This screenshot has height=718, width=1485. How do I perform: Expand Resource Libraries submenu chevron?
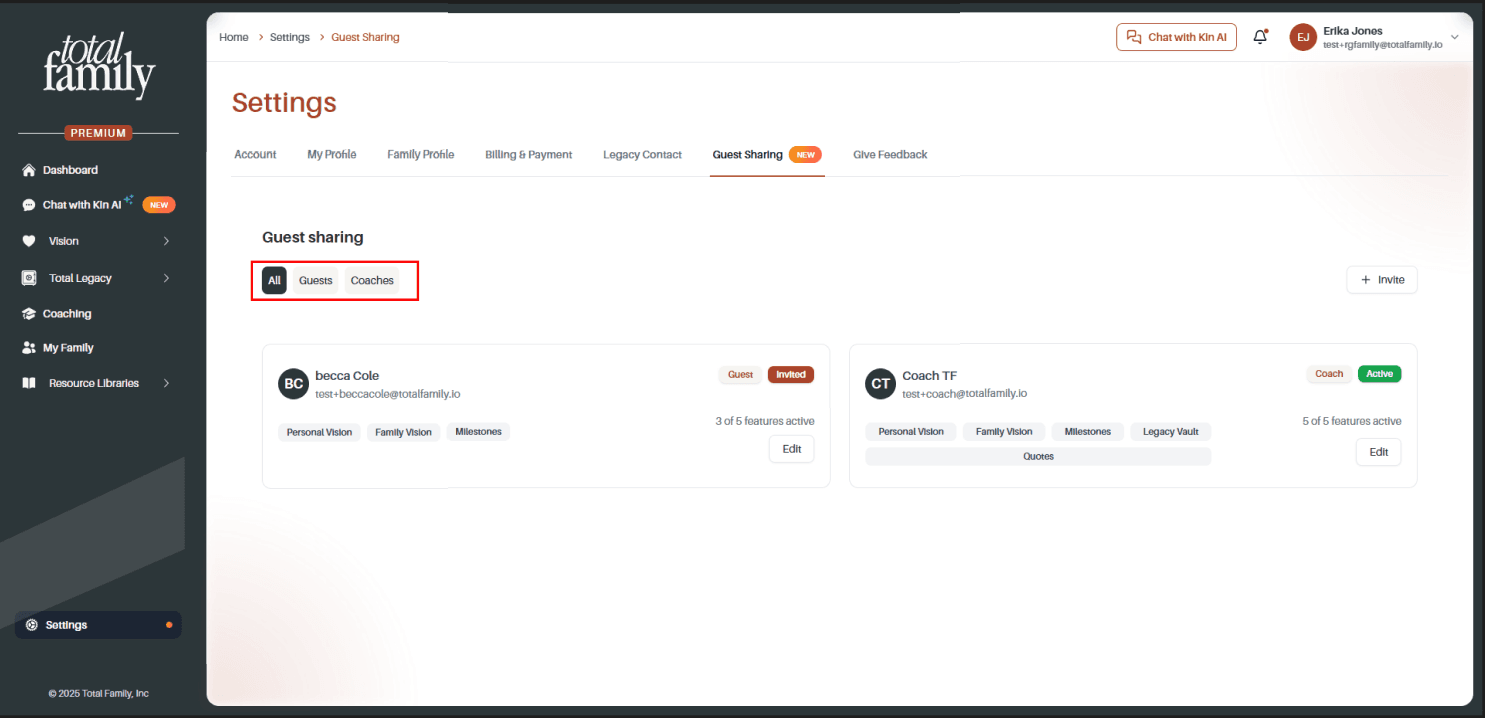pyautogui.click(x=166, y=383)
